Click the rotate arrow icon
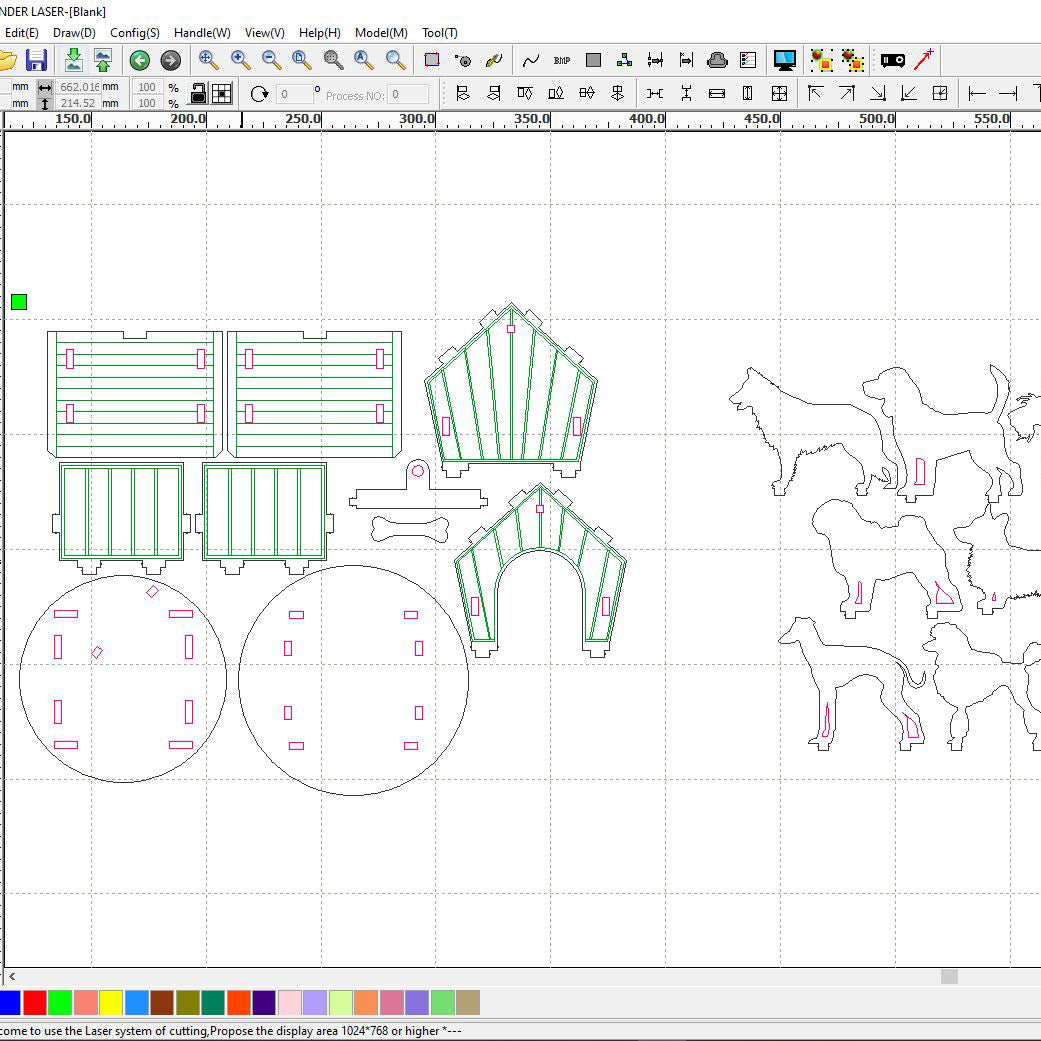 259,94
